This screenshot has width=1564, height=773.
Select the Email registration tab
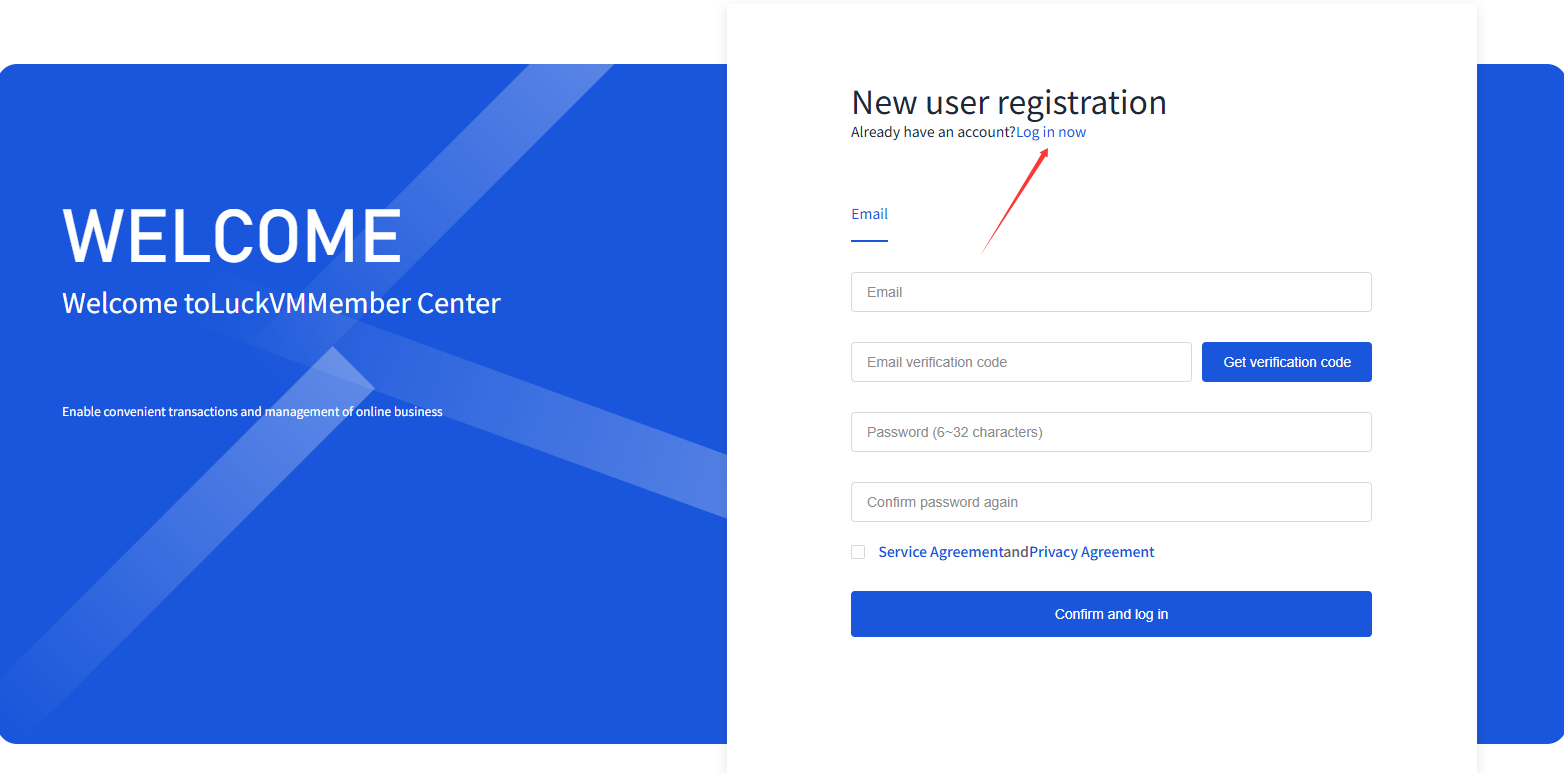pyautogui.click(x=869, y=214)
